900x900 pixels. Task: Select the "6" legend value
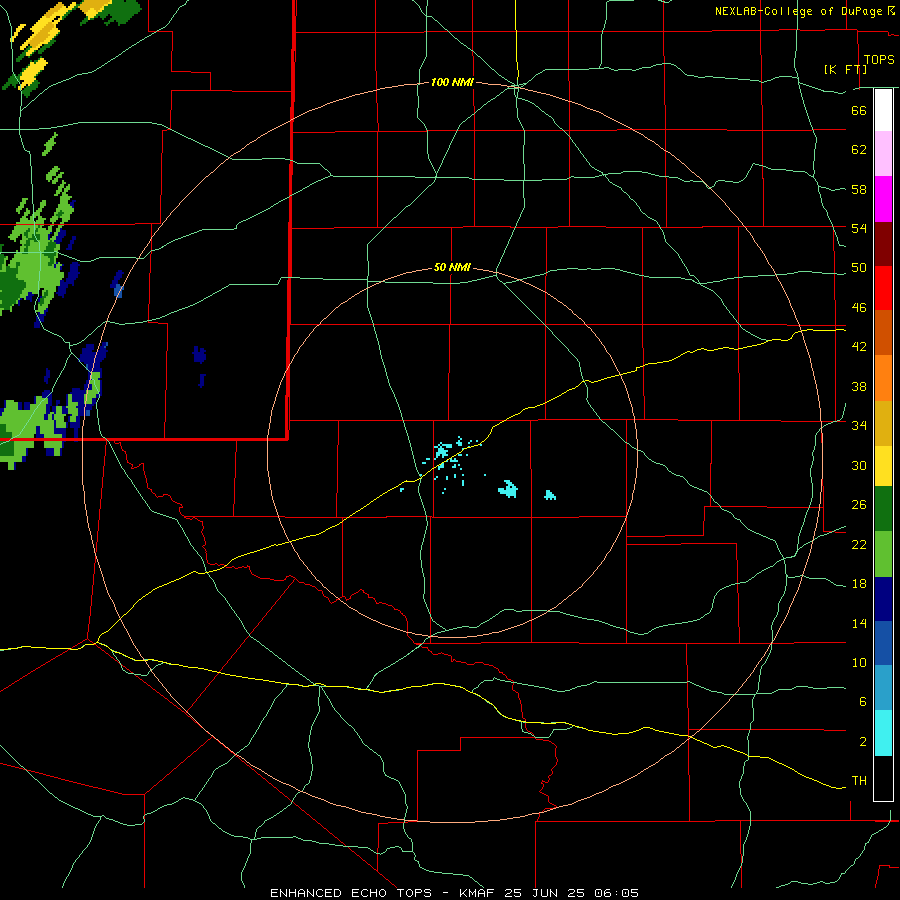click(862, 702)
